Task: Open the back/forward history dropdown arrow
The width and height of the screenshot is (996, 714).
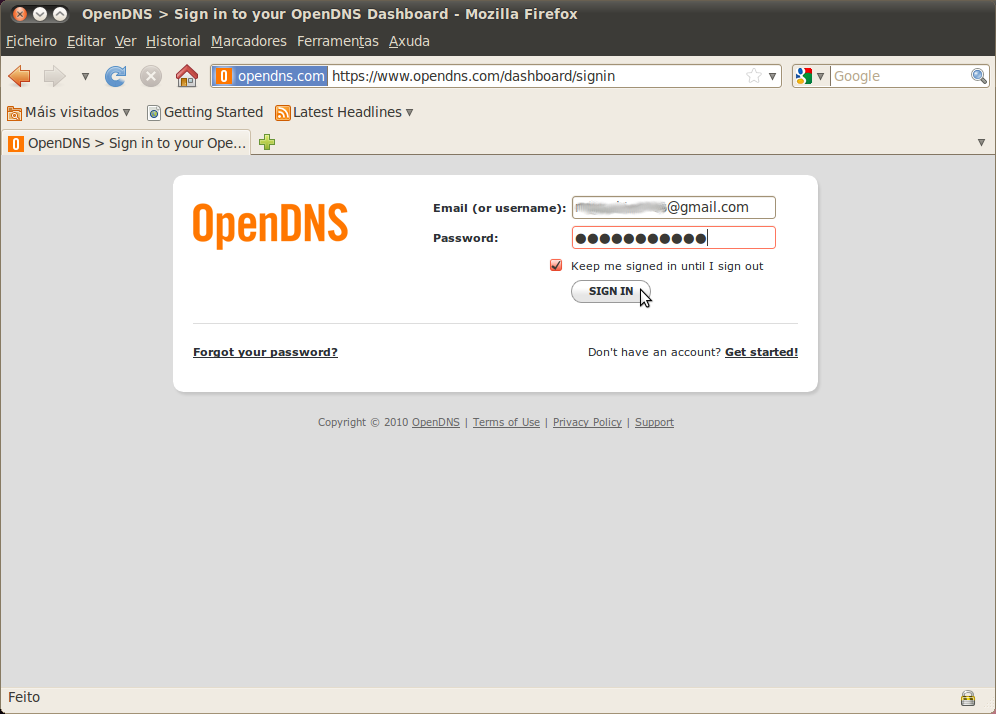Action: (85, 76)
